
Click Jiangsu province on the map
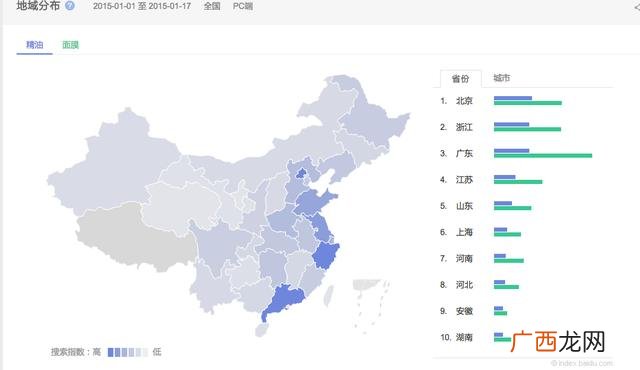[321, 228]
